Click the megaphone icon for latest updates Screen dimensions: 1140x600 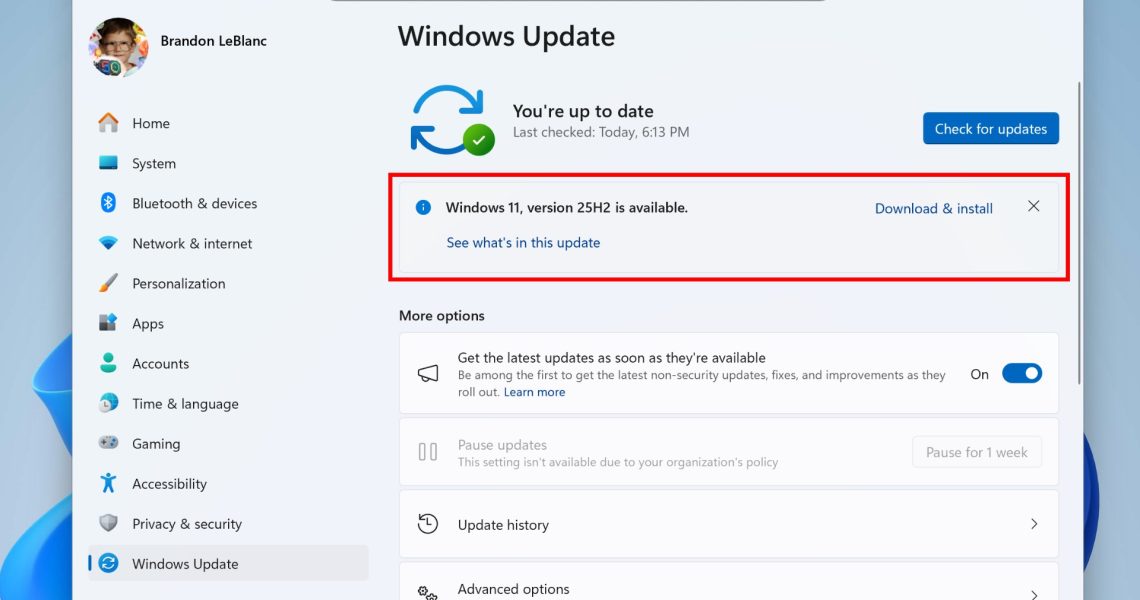click(428, 373)
